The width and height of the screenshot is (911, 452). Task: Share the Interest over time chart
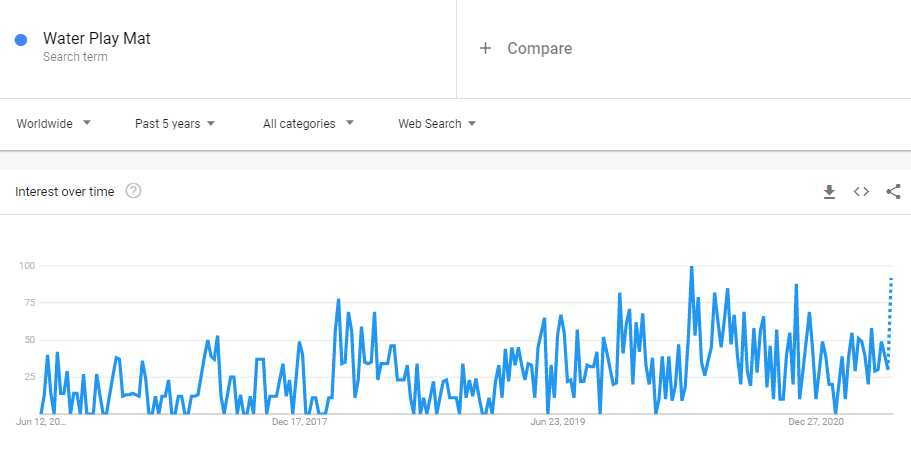click(894, 192)
